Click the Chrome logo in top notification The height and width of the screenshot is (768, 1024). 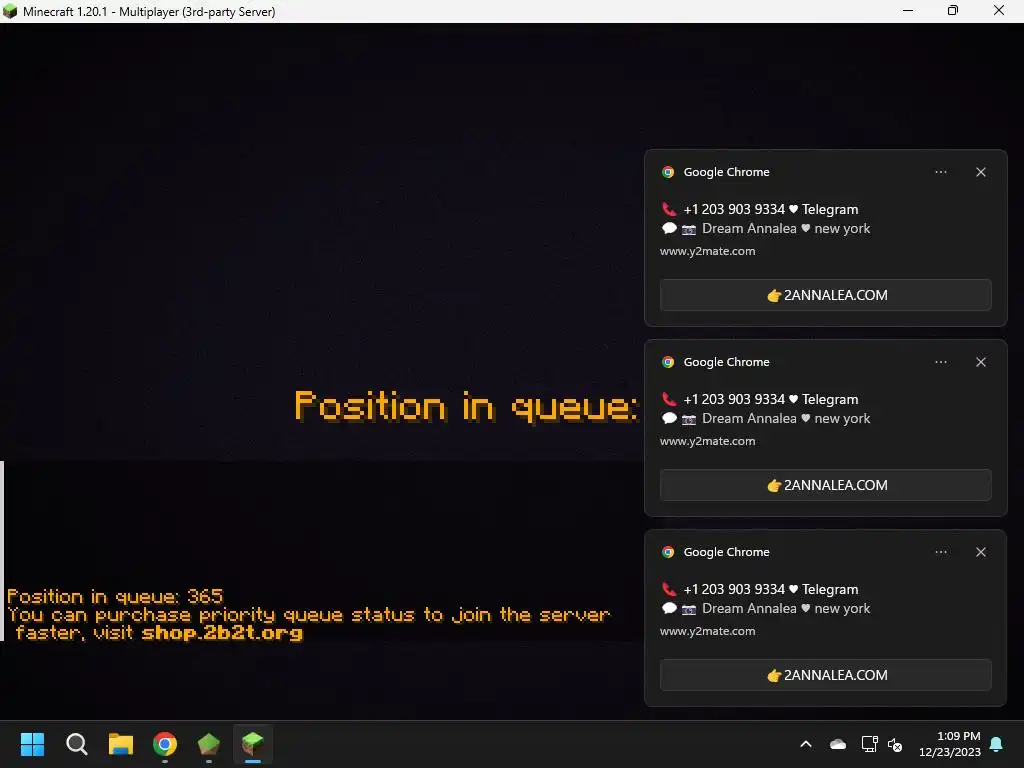click(667, 172)
